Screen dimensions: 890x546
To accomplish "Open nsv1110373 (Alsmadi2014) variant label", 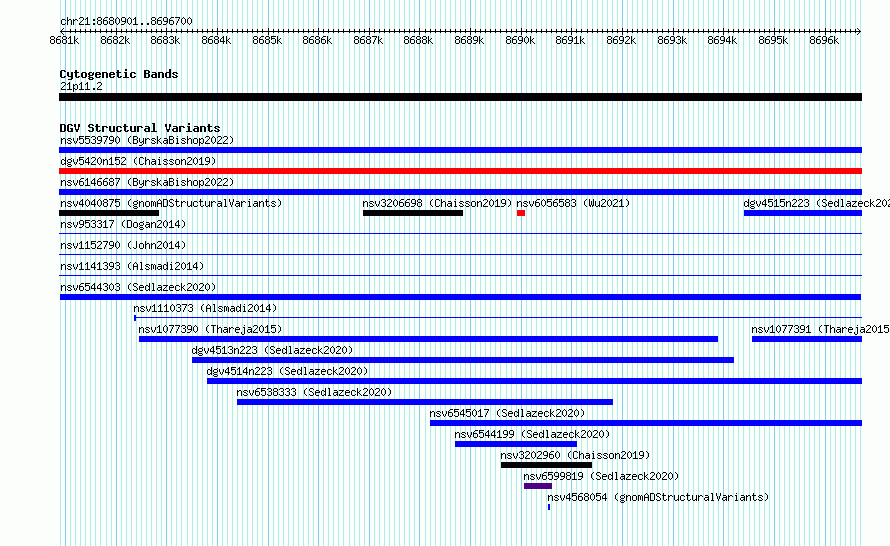I will tap(205, 308).
